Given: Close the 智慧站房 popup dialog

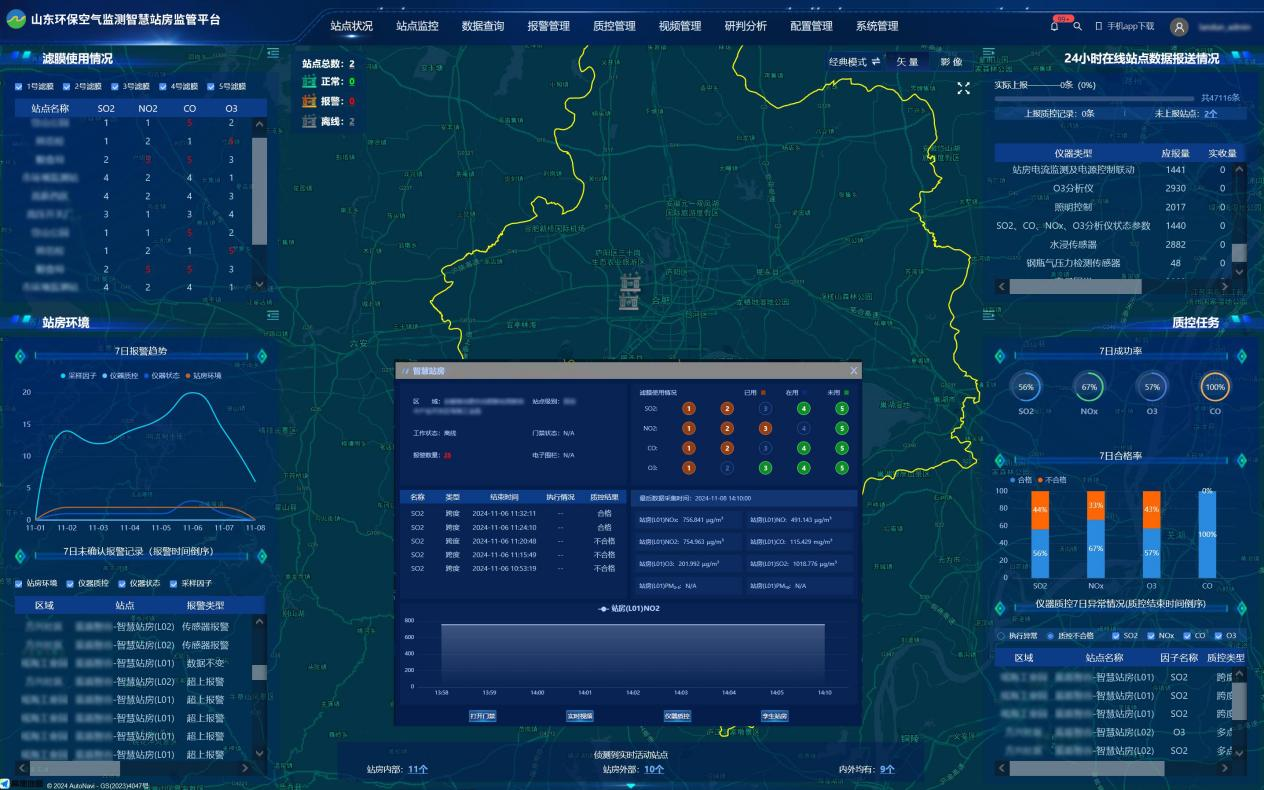Looking at the screenshot, I should pyautogui.click(x=853, y=371).
